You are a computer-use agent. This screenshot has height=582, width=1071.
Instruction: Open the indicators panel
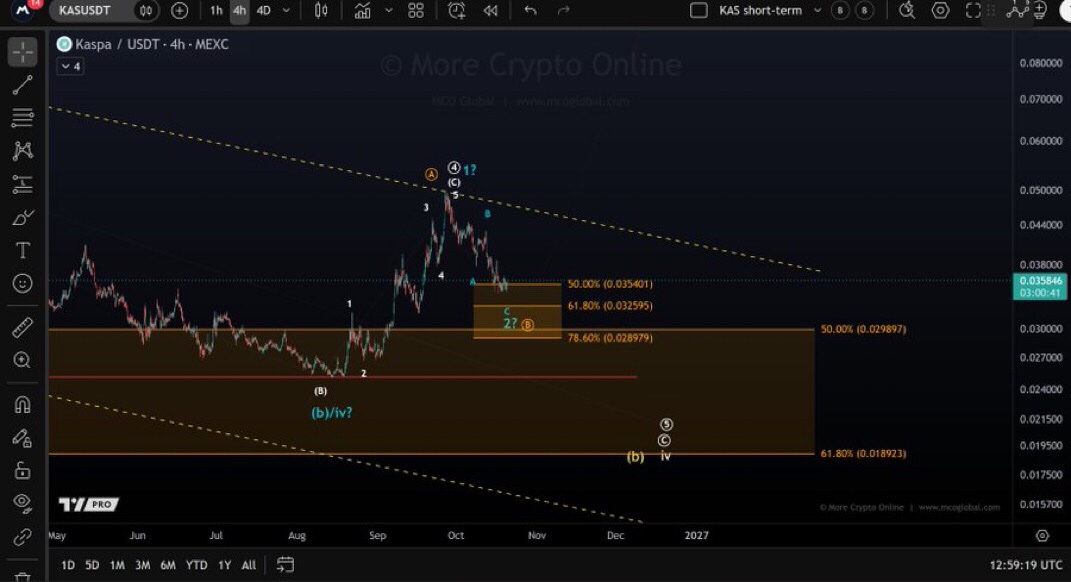point(363,10)
